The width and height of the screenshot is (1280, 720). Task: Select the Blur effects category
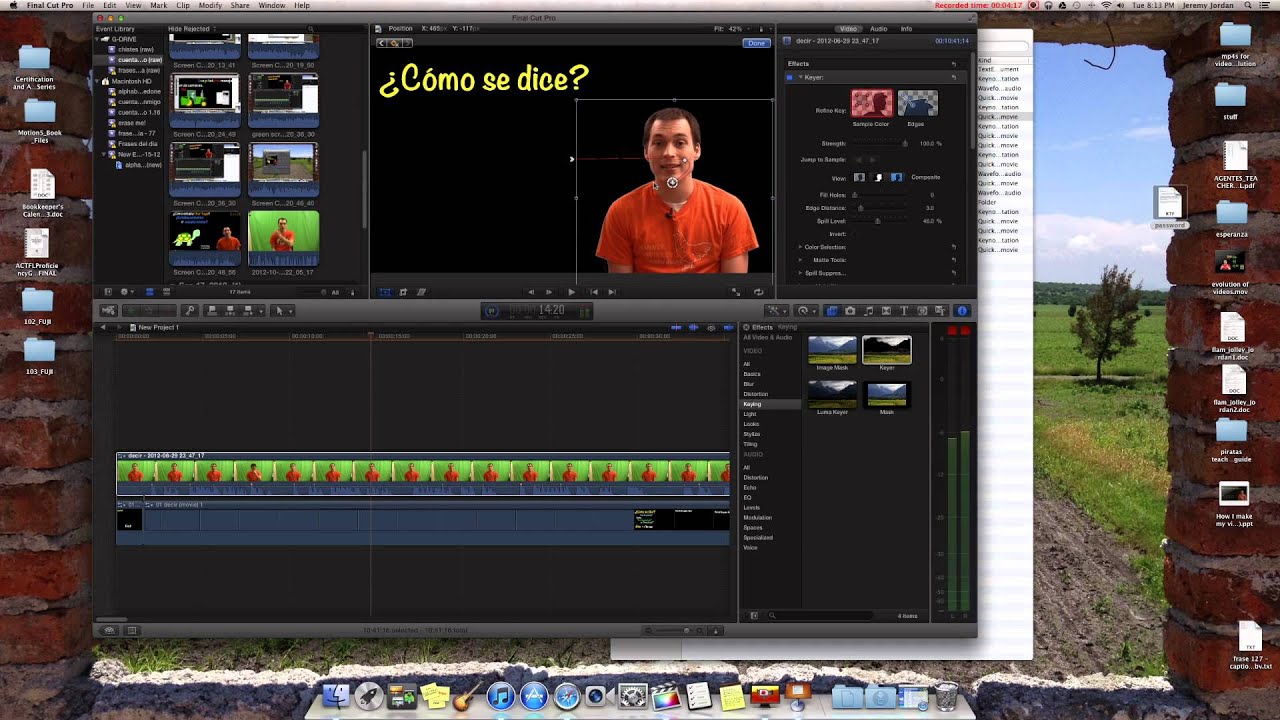(749, 384)
